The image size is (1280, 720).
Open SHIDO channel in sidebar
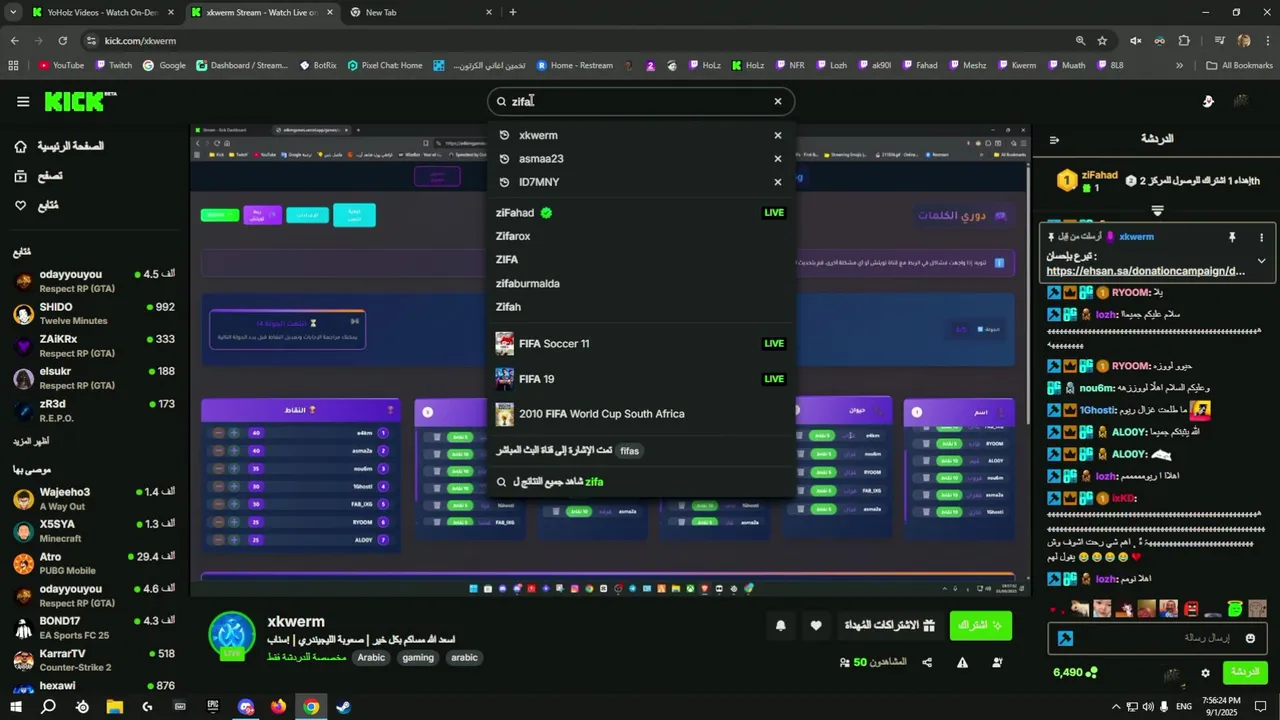(x=94, y=313)
